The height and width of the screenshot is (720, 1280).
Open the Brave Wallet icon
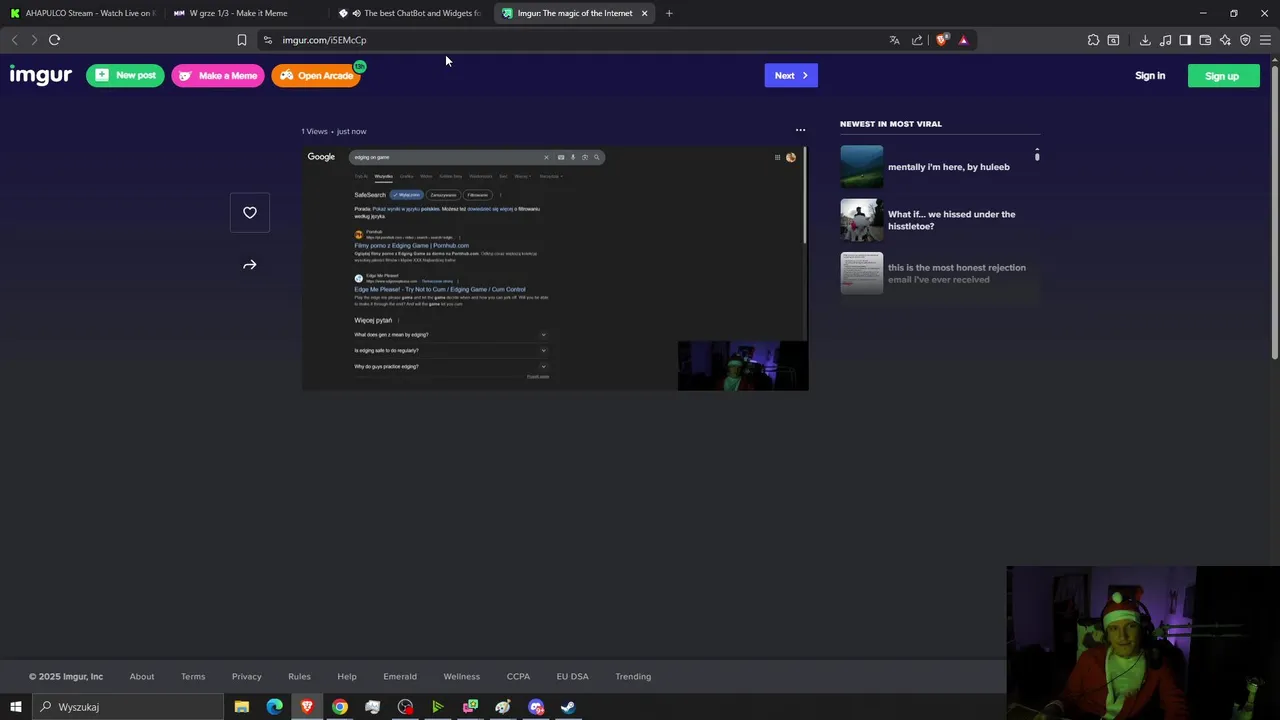click(1205, 40)
